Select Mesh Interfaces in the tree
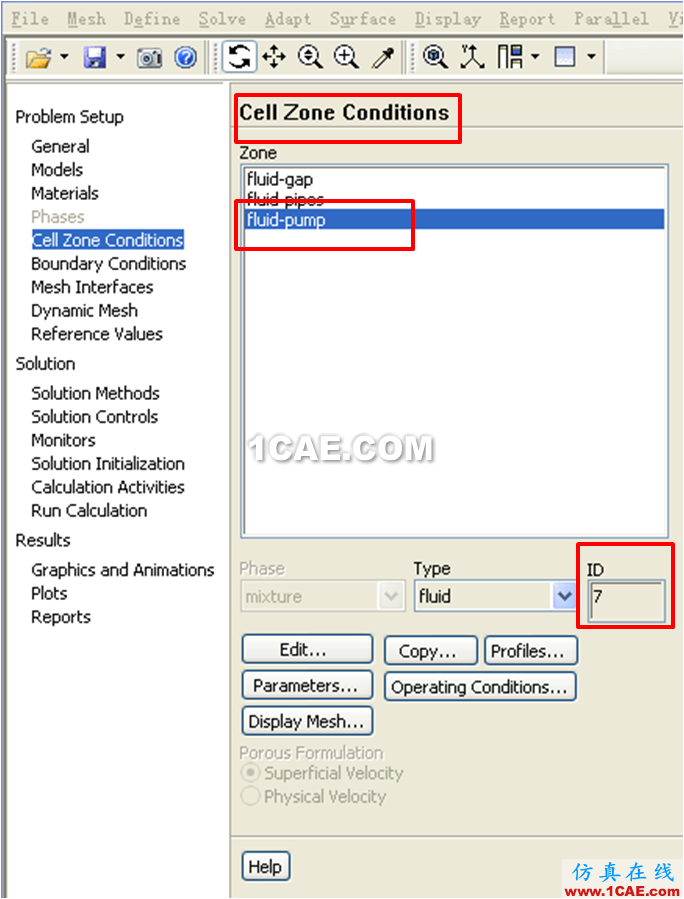Image resolution: width=684 pixels, height=899 pixels. click(92, 287)
